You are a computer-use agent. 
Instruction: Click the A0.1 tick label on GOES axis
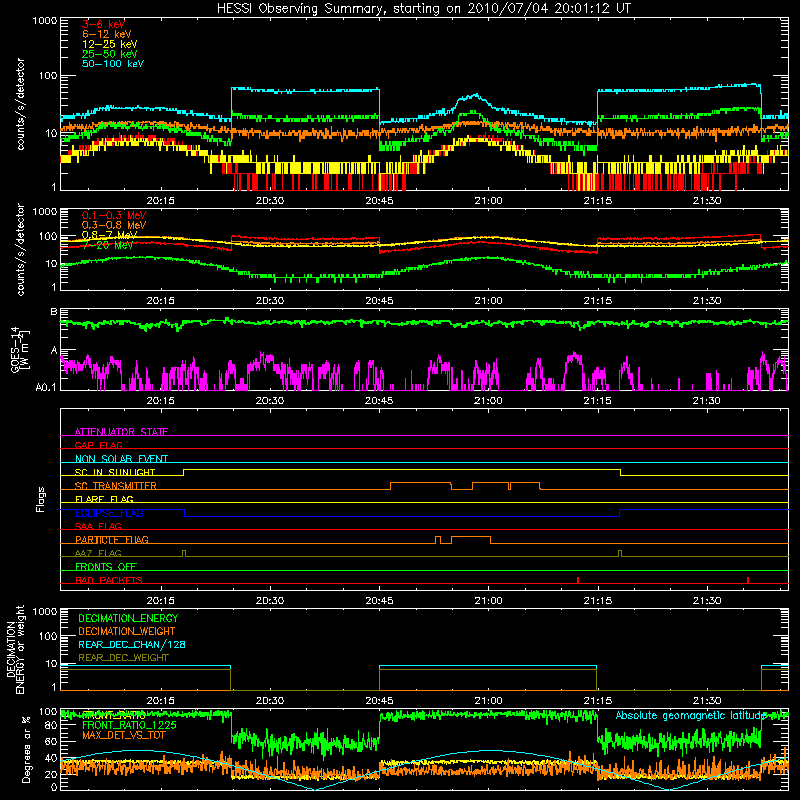click(46, 388)
